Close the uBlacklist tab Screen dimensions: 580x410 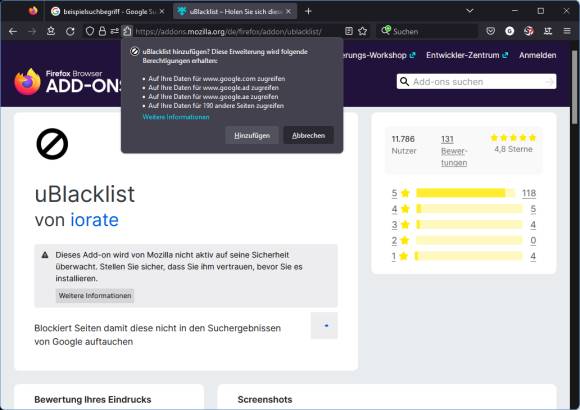288,11
